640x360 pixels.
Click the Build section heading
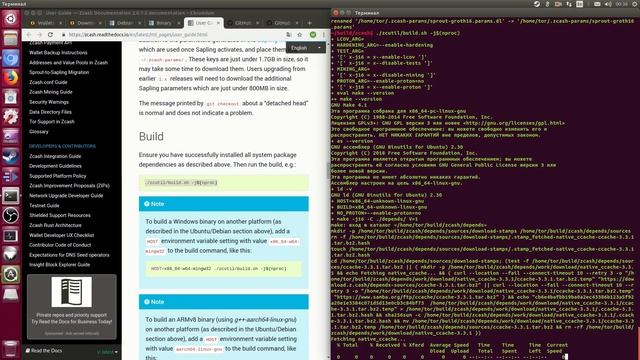[x=151, y=136]
